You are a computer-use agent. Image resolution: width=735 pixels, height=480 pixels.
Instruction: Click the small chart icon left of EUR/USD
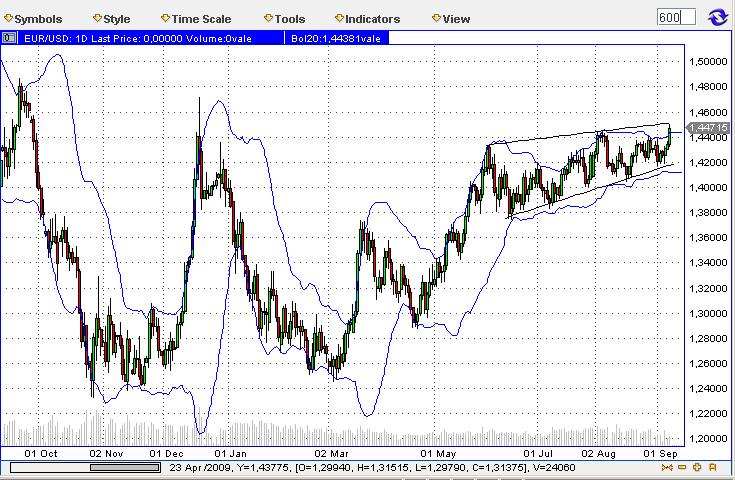[x=9, y=38]
